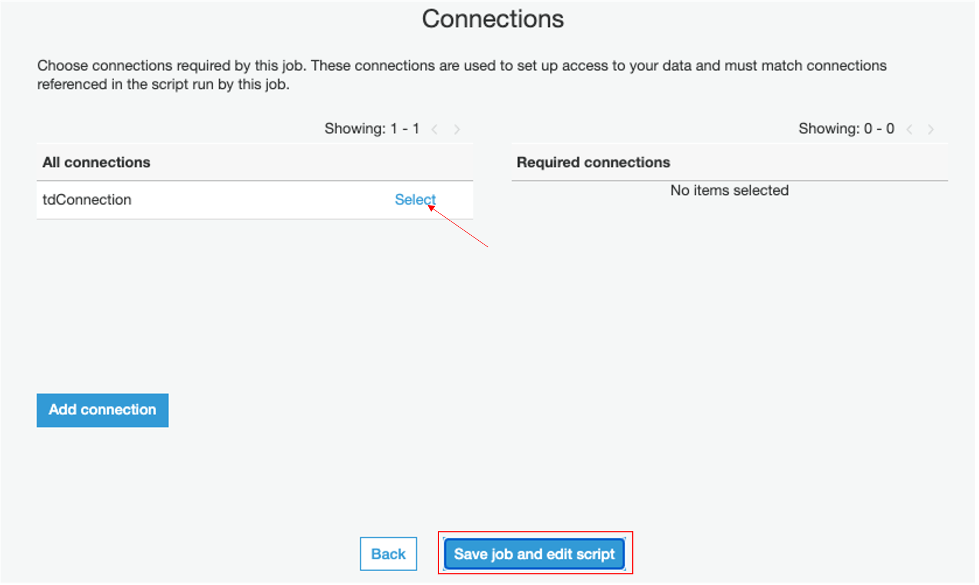
Task: Click Select link for tdConnection
Action: click(415, 200)
